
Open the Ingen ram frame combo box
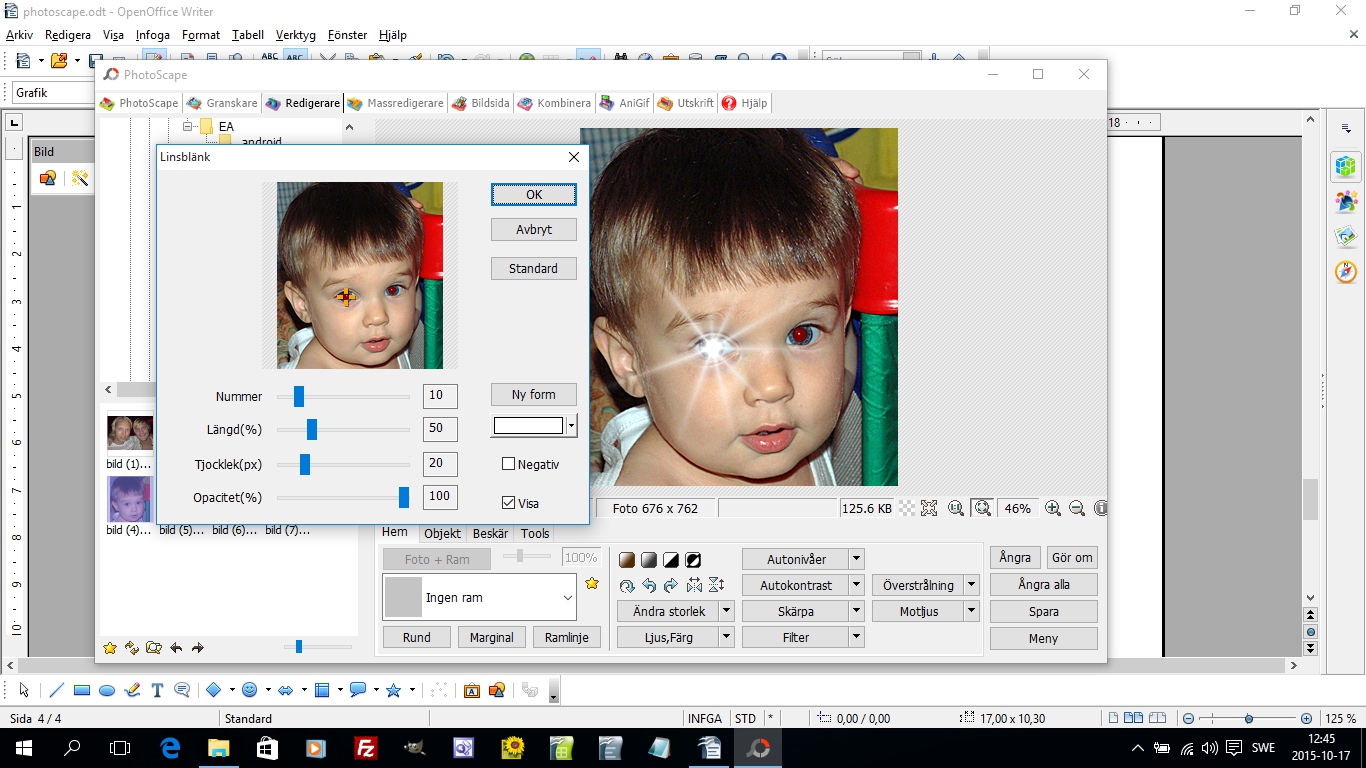[480, 597]
